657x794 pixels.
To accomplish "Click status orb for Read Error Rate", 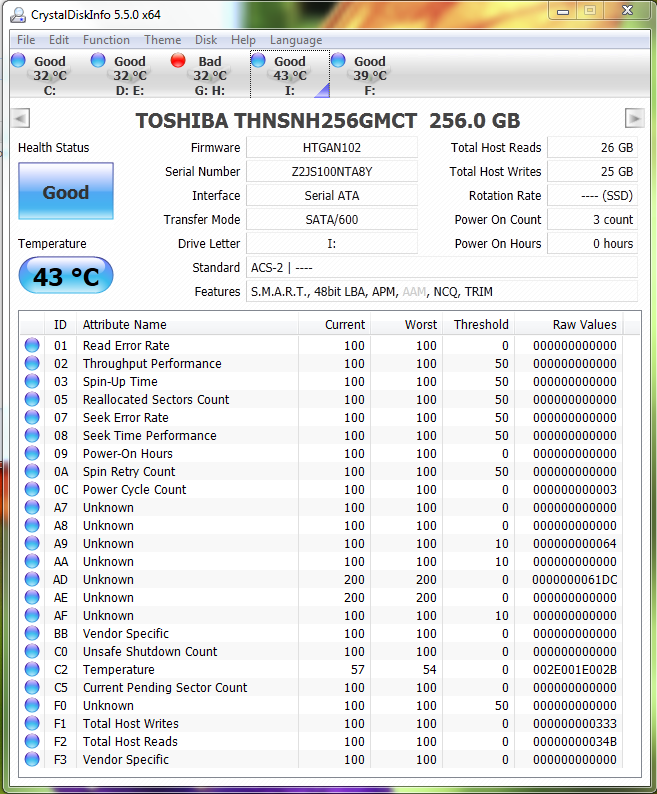I will (32, 346).
